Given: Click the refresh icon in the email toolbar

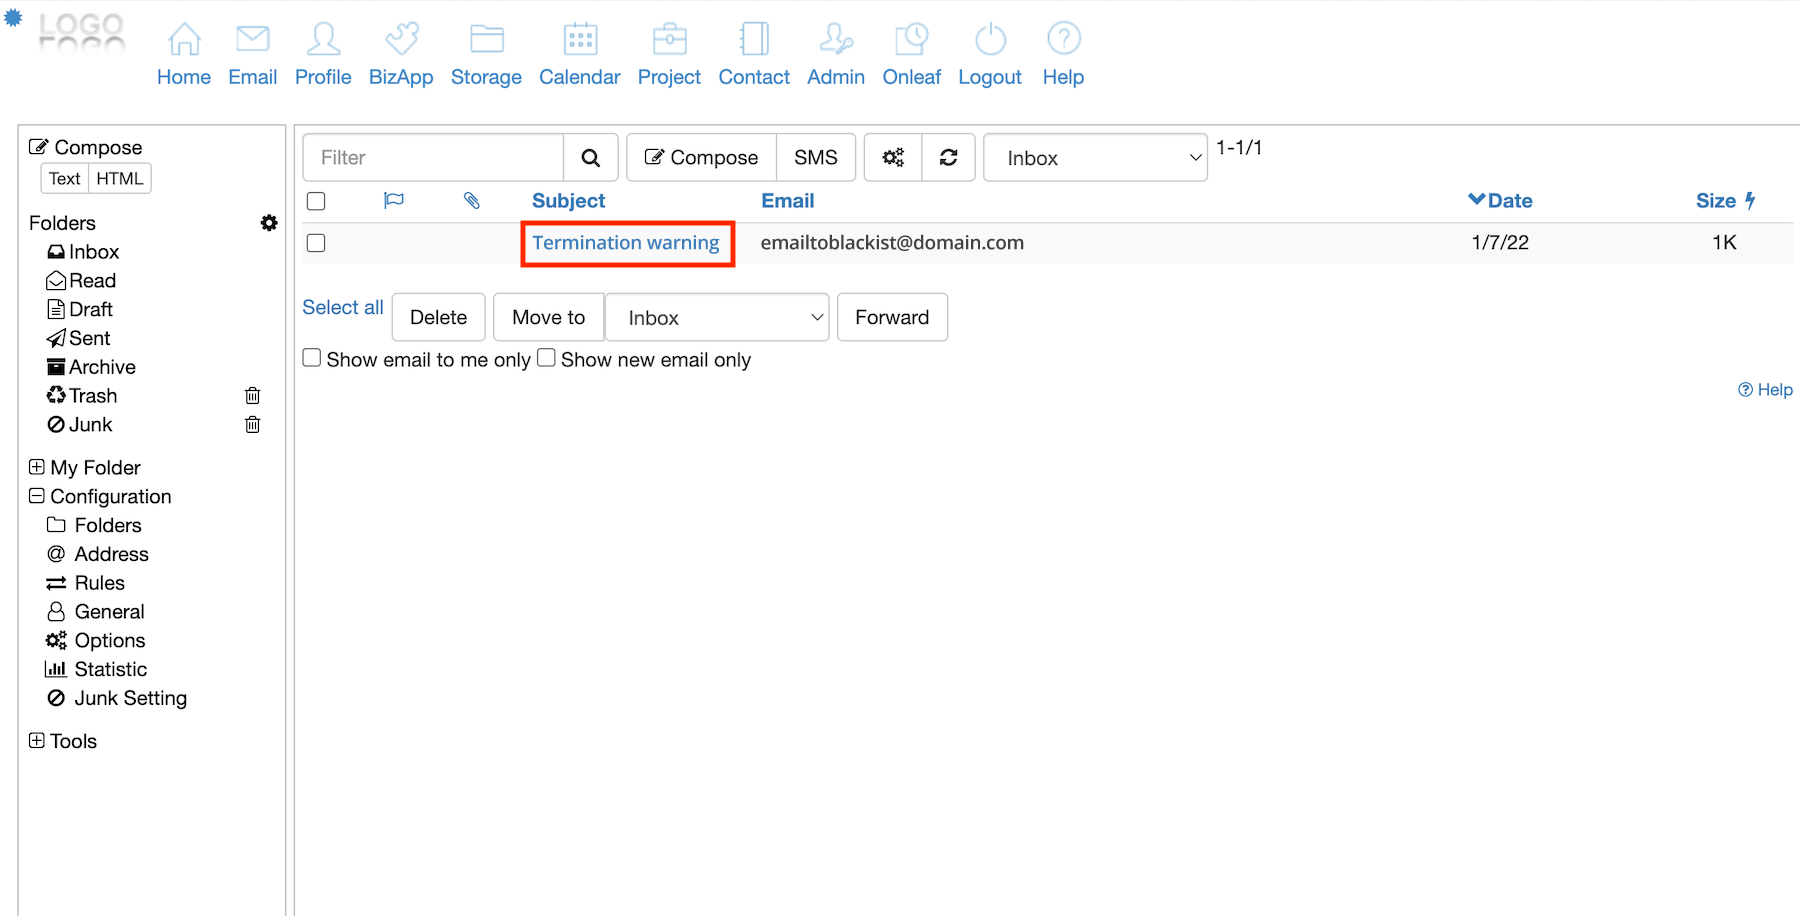Looking at the screenshot, I should pyautogui.click(x=948, y=158).
